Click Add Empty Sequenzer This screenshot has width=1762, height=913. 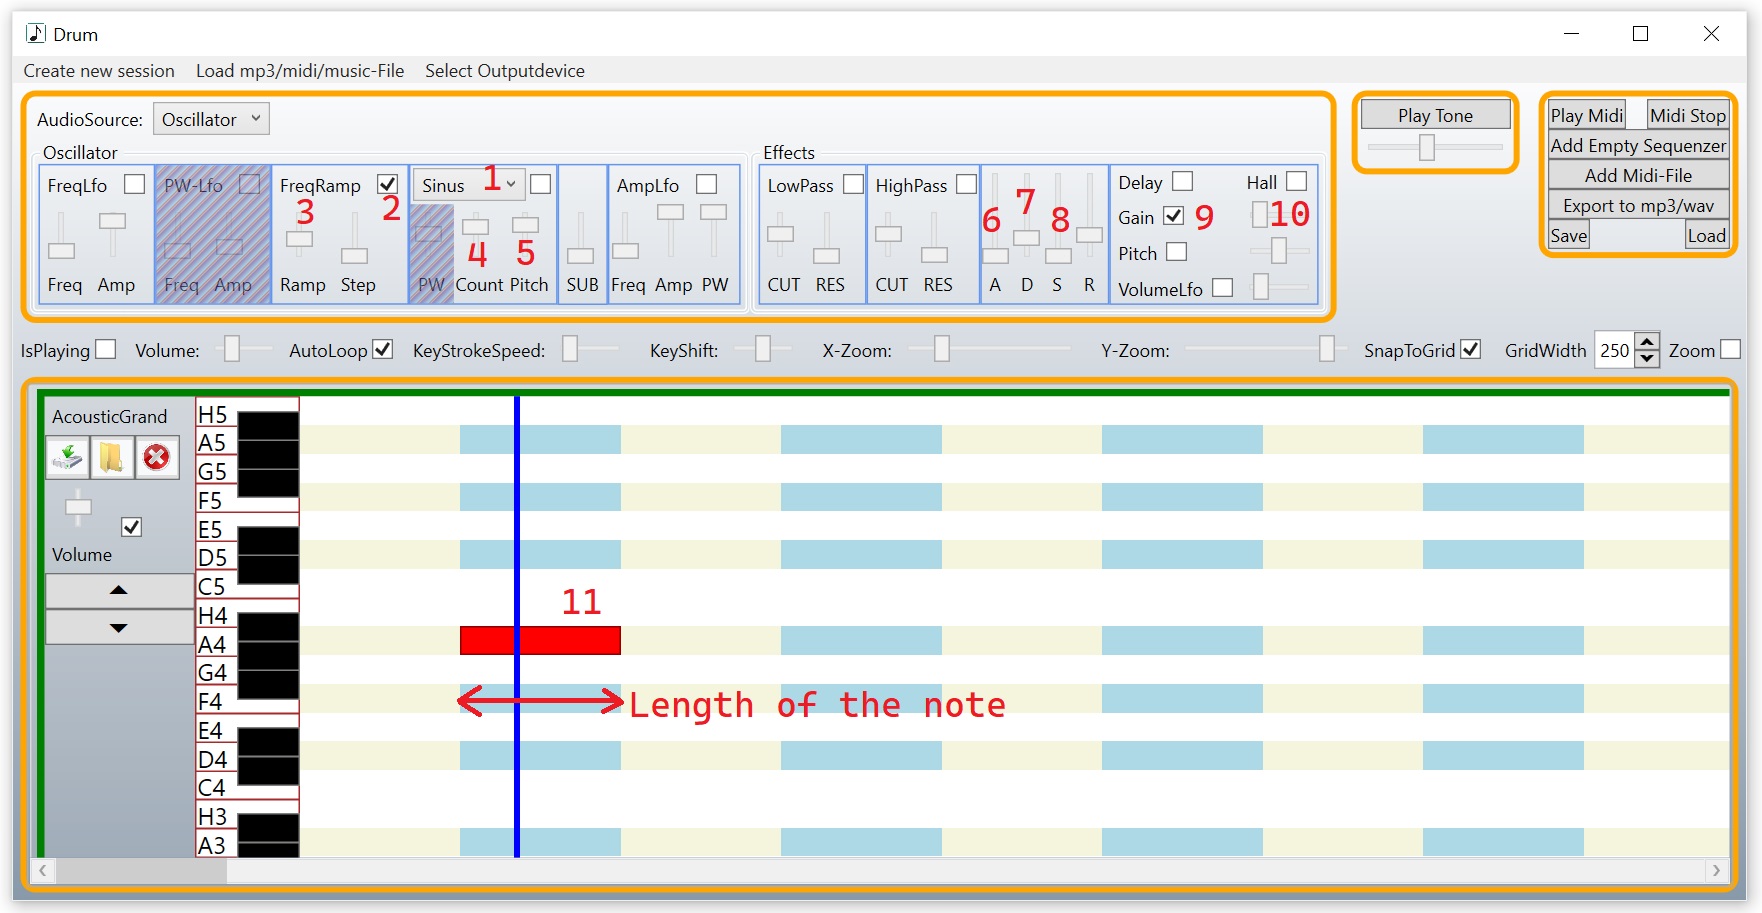coord(1638,146)
